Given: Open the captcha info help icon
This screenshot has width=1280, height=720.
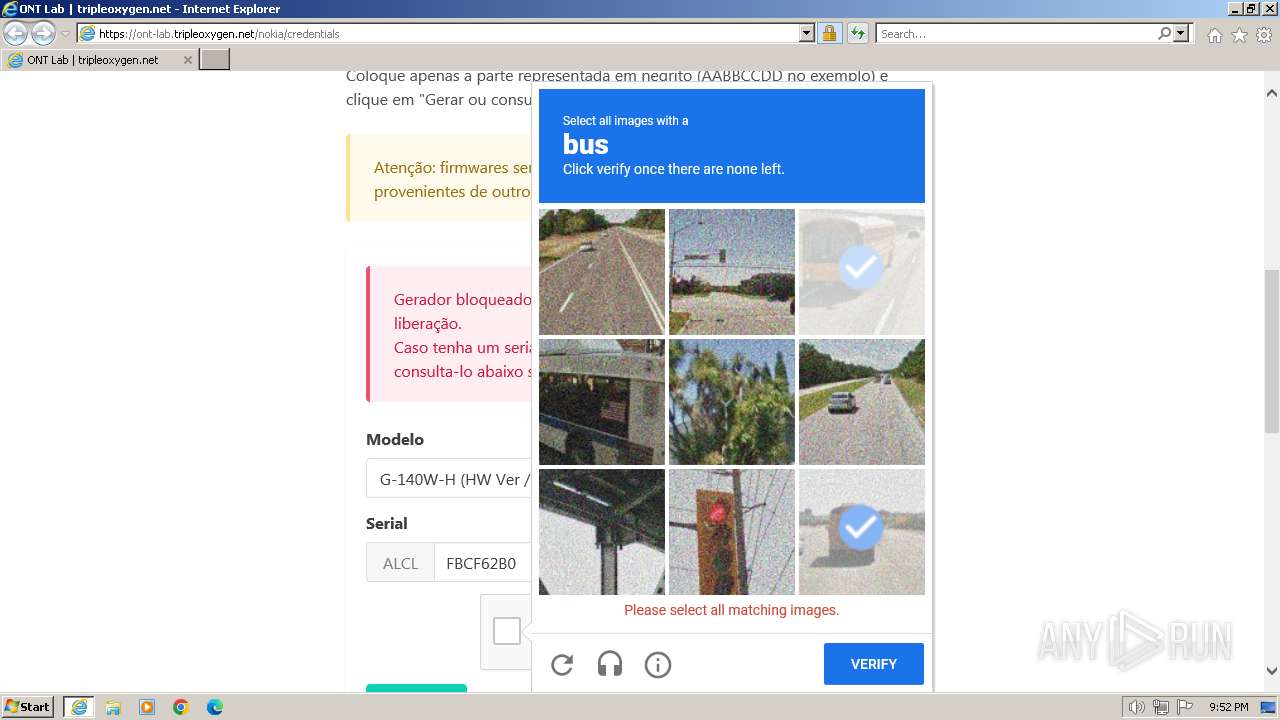Looking at the screenshot, I should coord(658,664).
